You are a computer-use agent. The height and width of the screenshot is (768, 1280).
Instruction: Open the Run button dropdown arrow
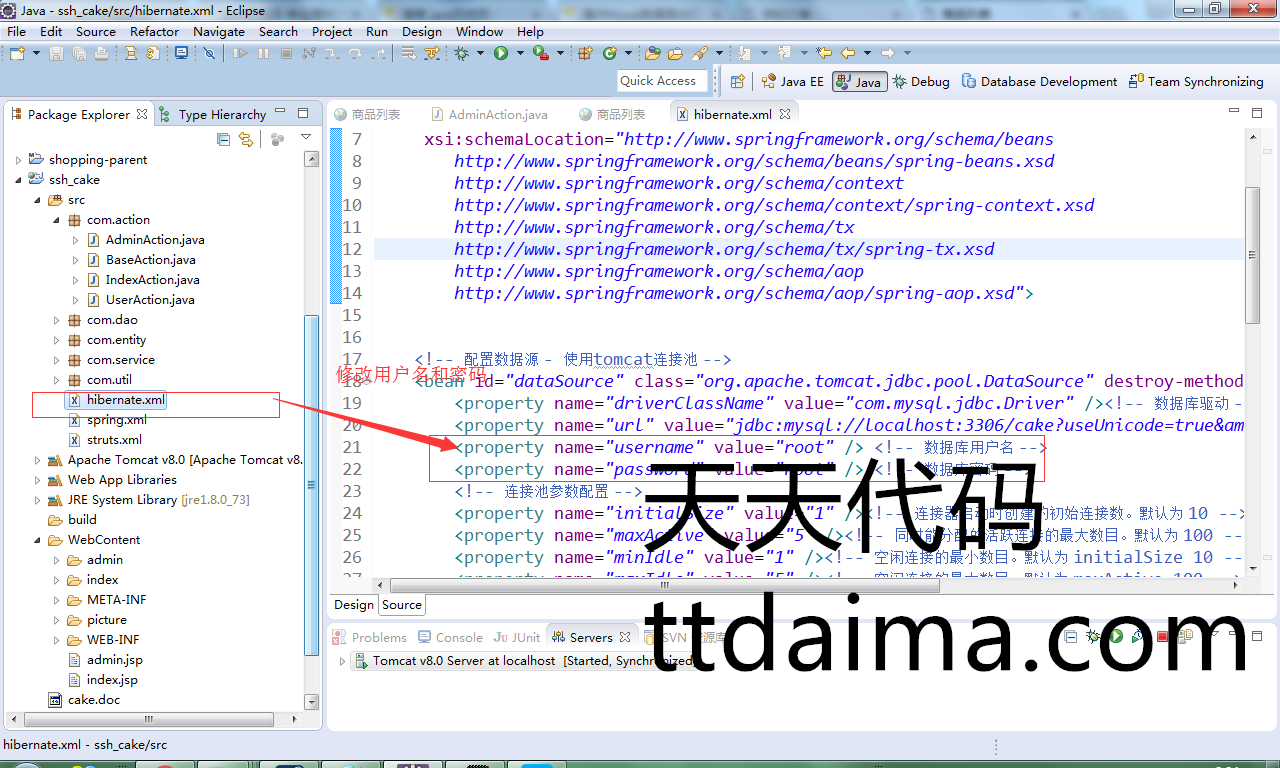click(x=518, y=53)
